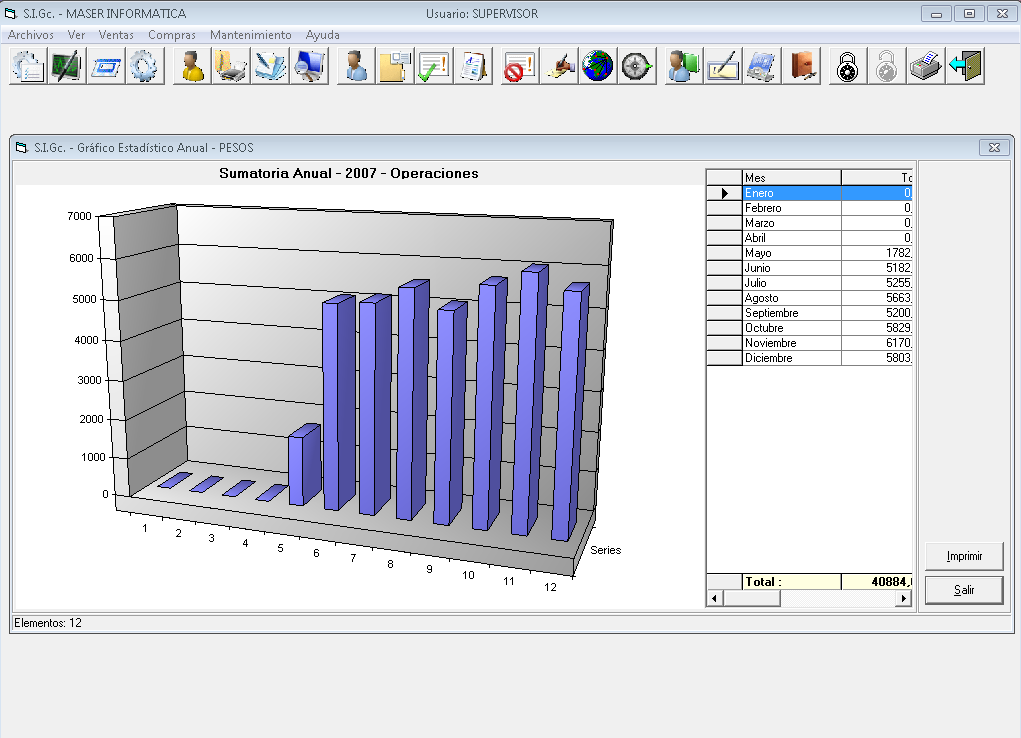Image resolution: width=1021 pixels, height=738 pixels.
Task: Click the table's horizontal scrollbar thumb
Action: [751, 598]
